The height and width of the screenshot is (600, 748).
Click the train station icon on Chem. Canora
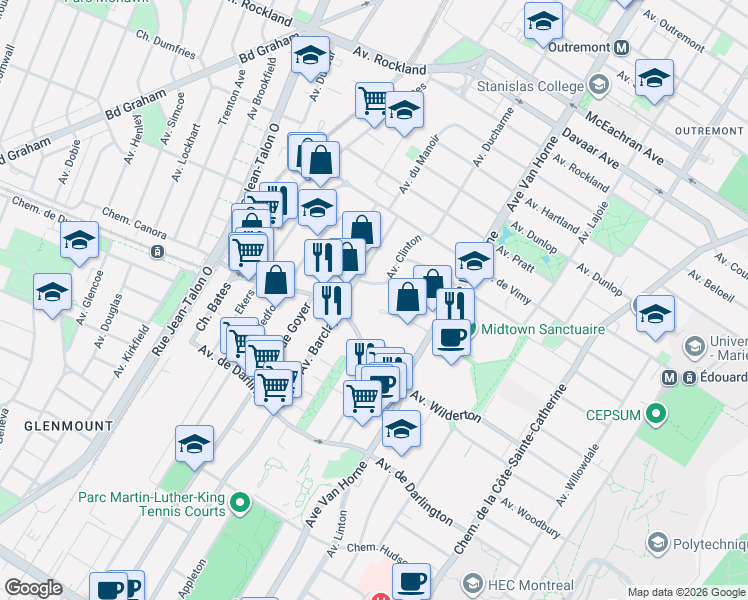coord(157,251)
